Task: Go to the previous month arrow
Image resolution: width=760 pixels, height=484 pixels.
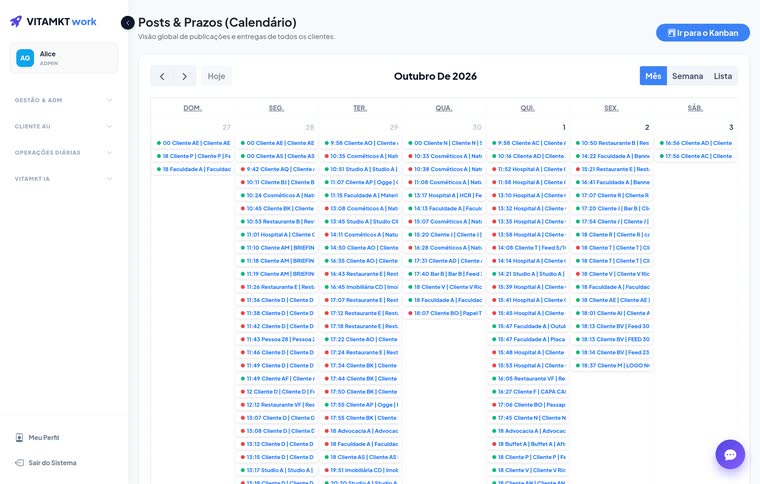Action: coord(162,76)
